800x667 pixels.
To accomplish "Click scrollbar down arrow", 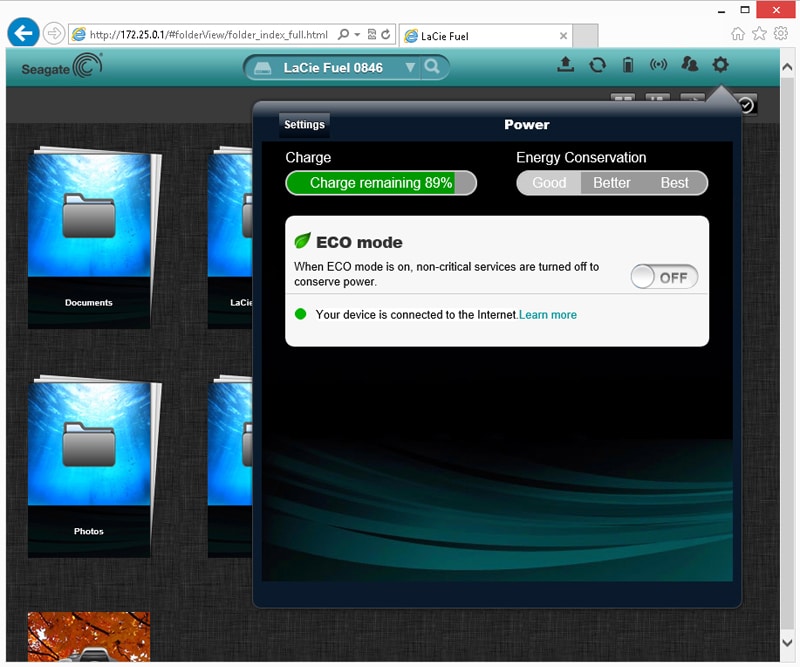I will click(x=787, y=642).
